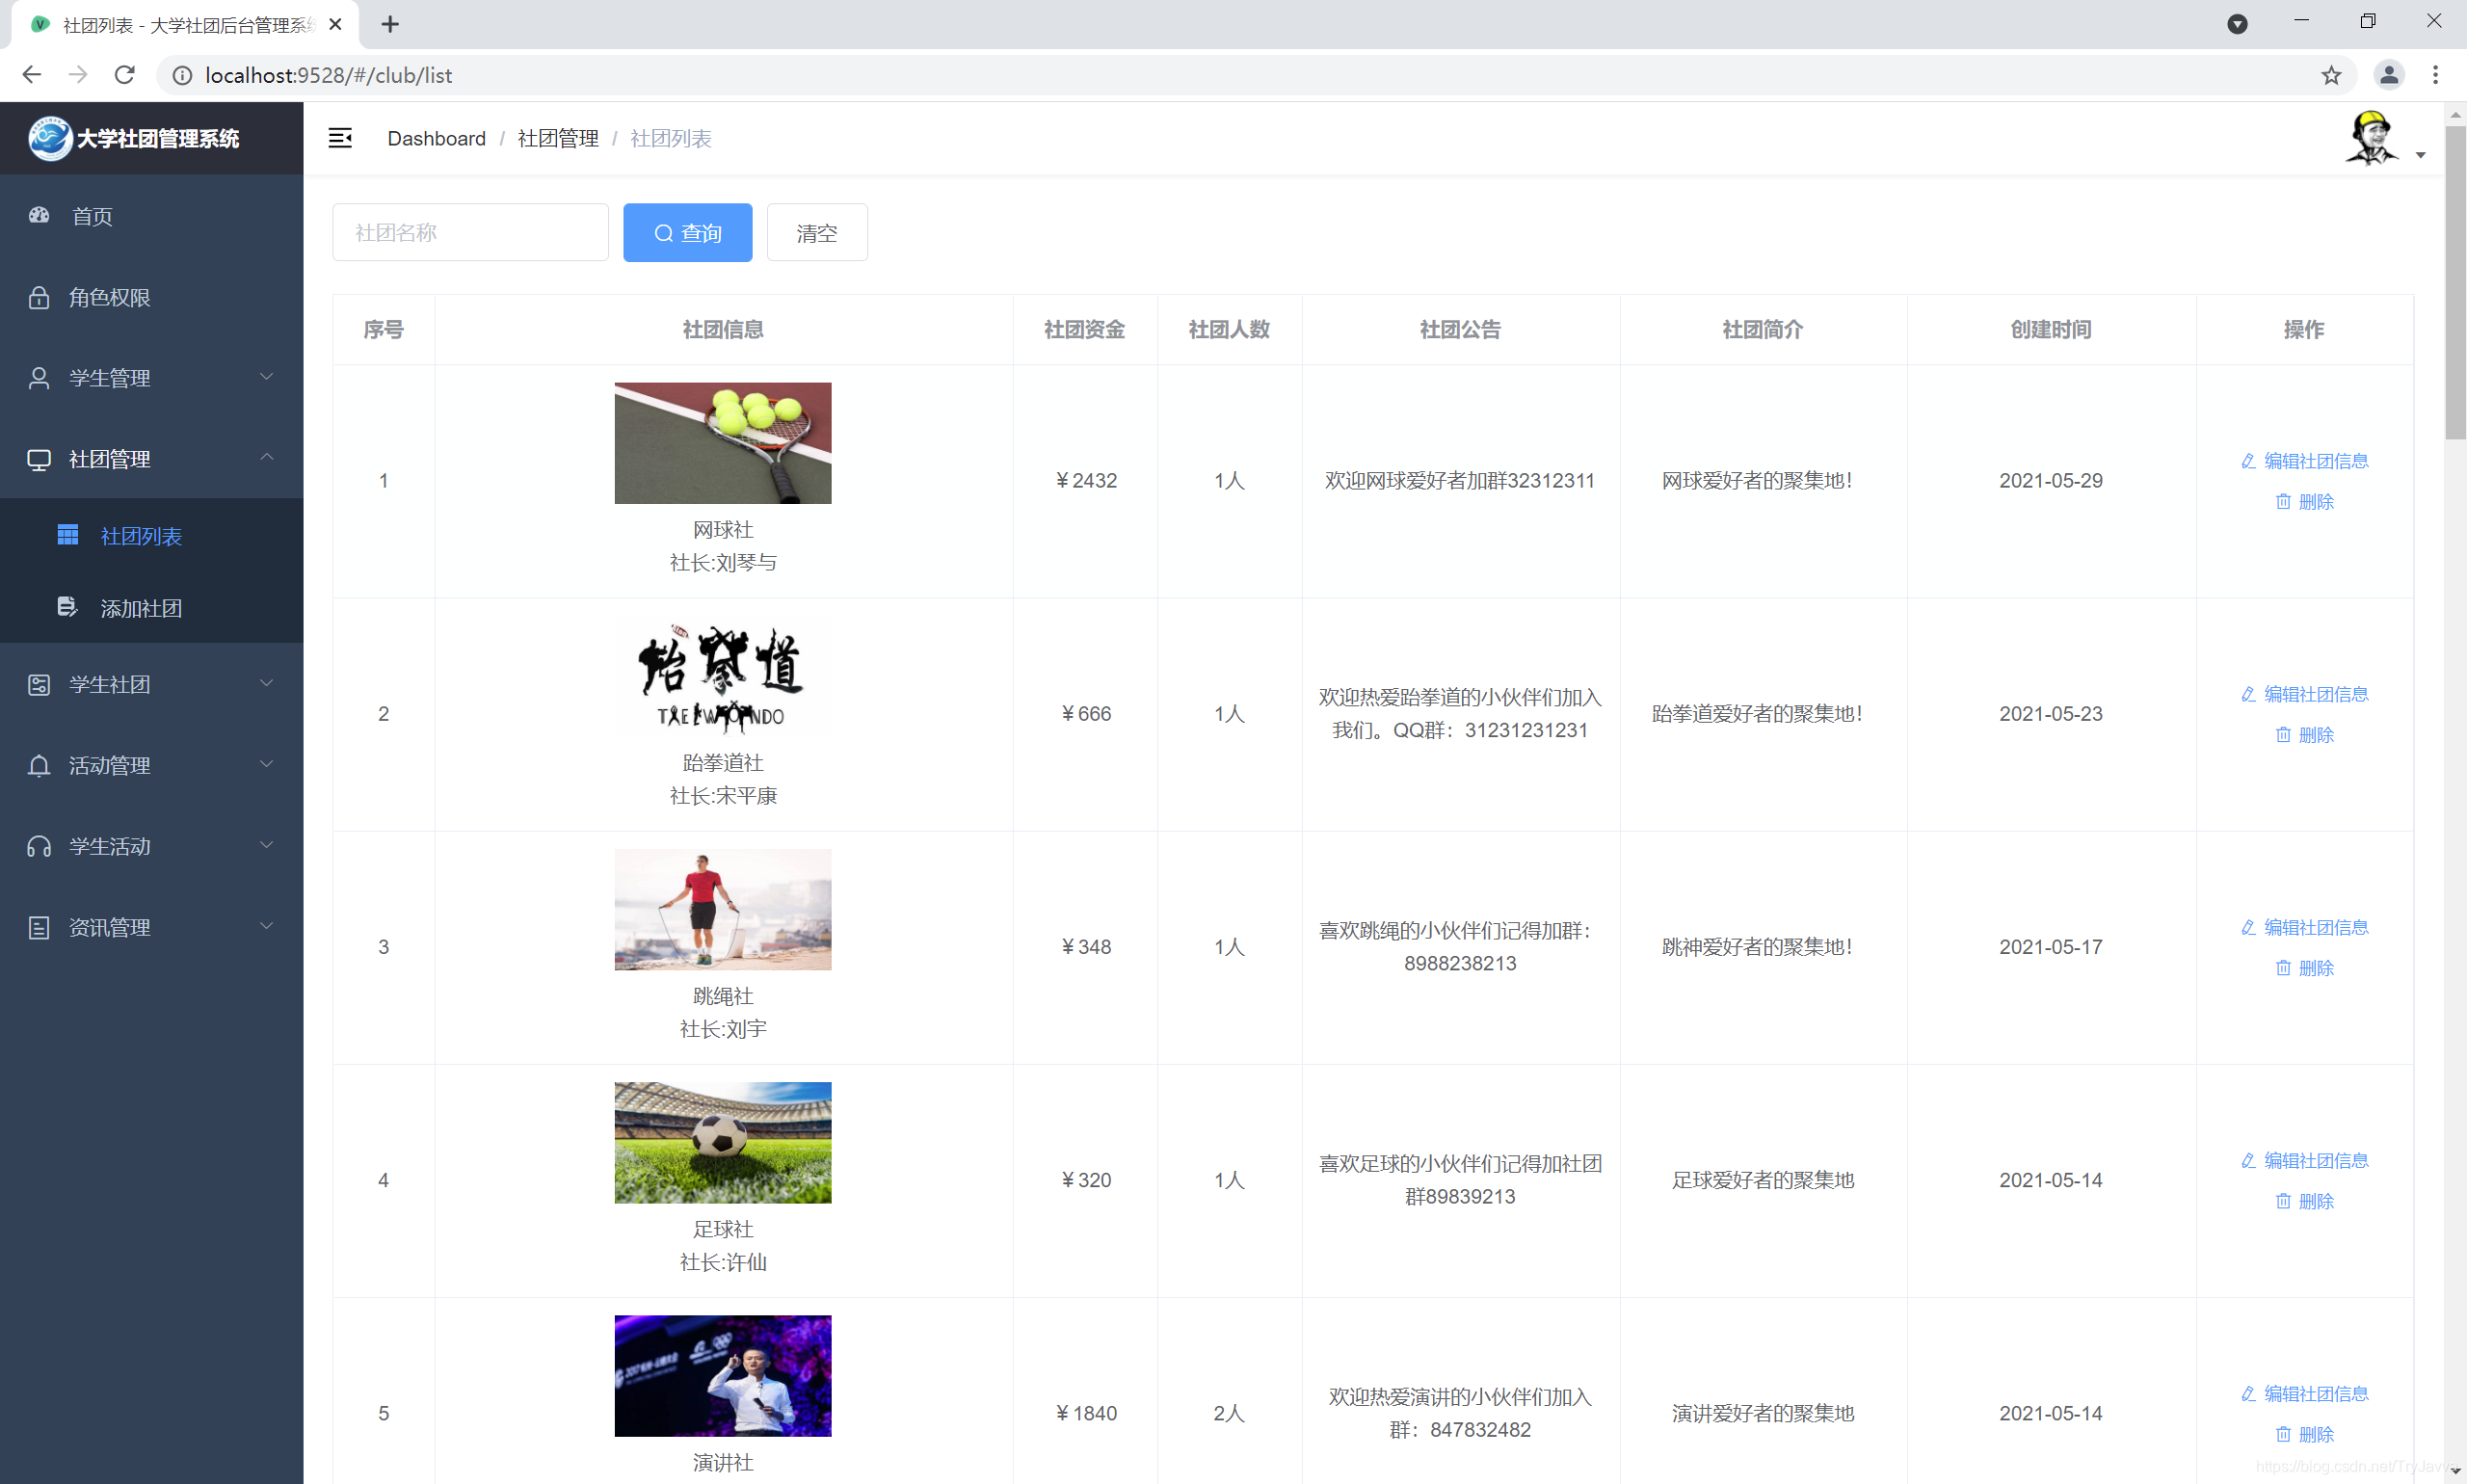Click the 清空 clear button
Viewport: 2467px width, 1484px height.
816,233
